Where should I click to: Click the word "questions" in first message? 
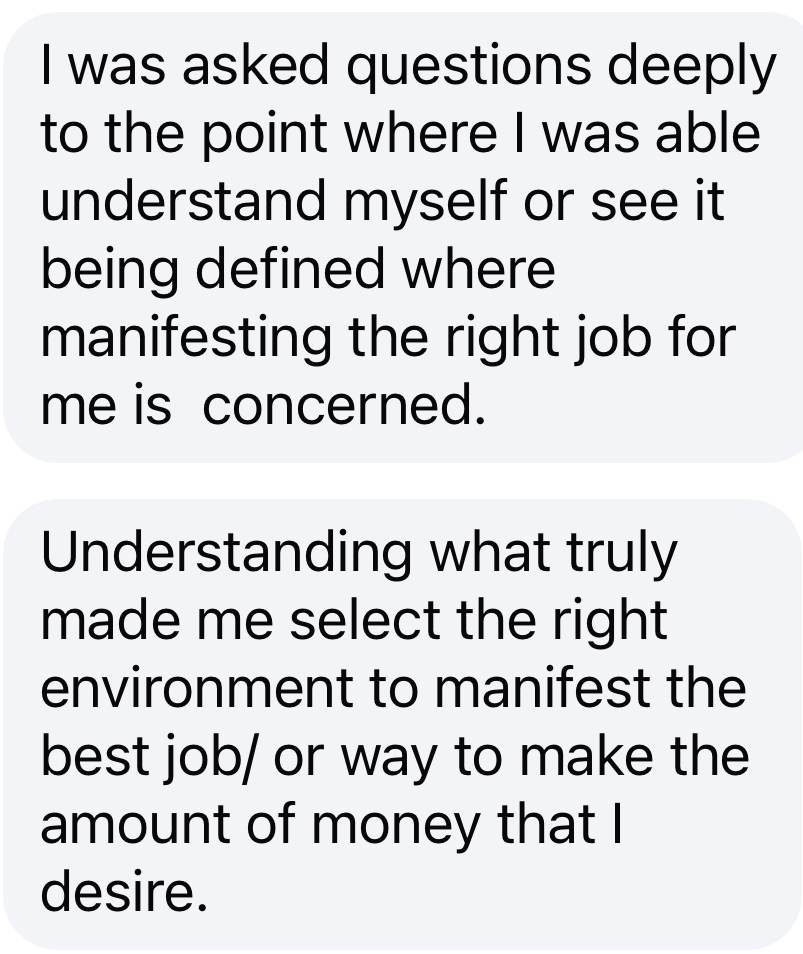468,68
